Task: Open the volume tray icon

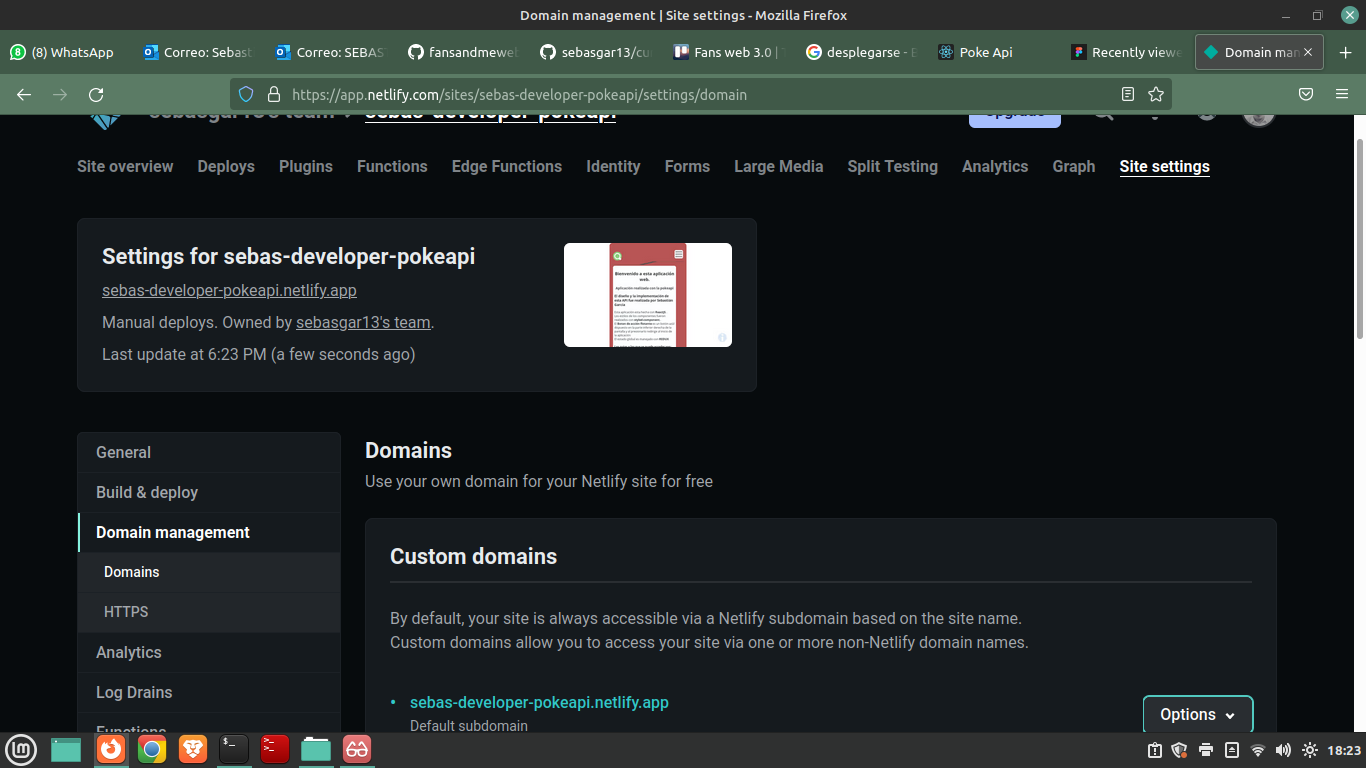Action: pos(1283,750)
